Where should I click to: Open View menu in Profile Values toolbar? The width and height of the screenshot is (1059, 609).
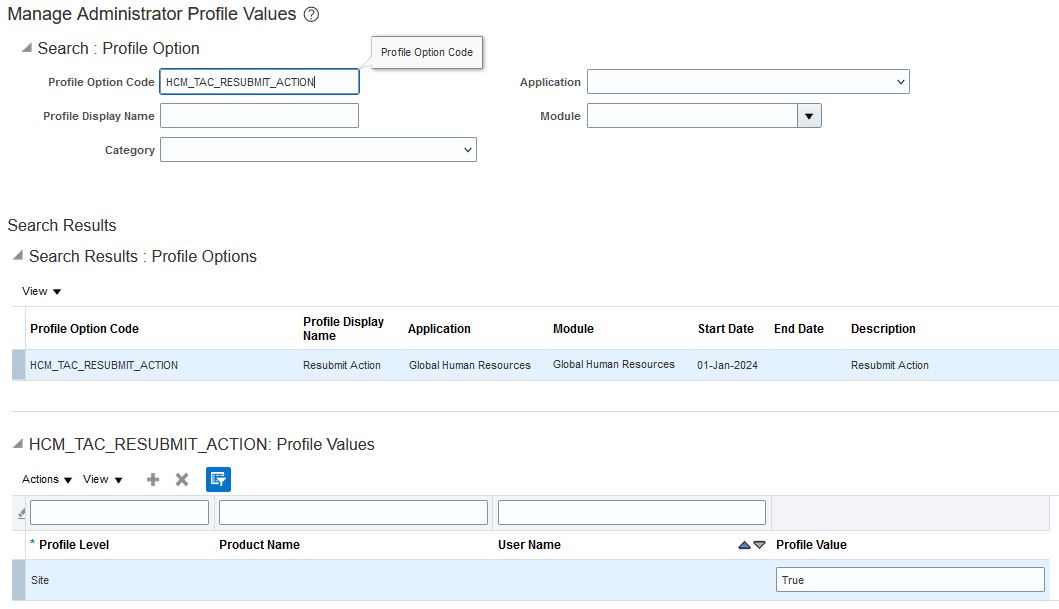(x=103, y=480)
